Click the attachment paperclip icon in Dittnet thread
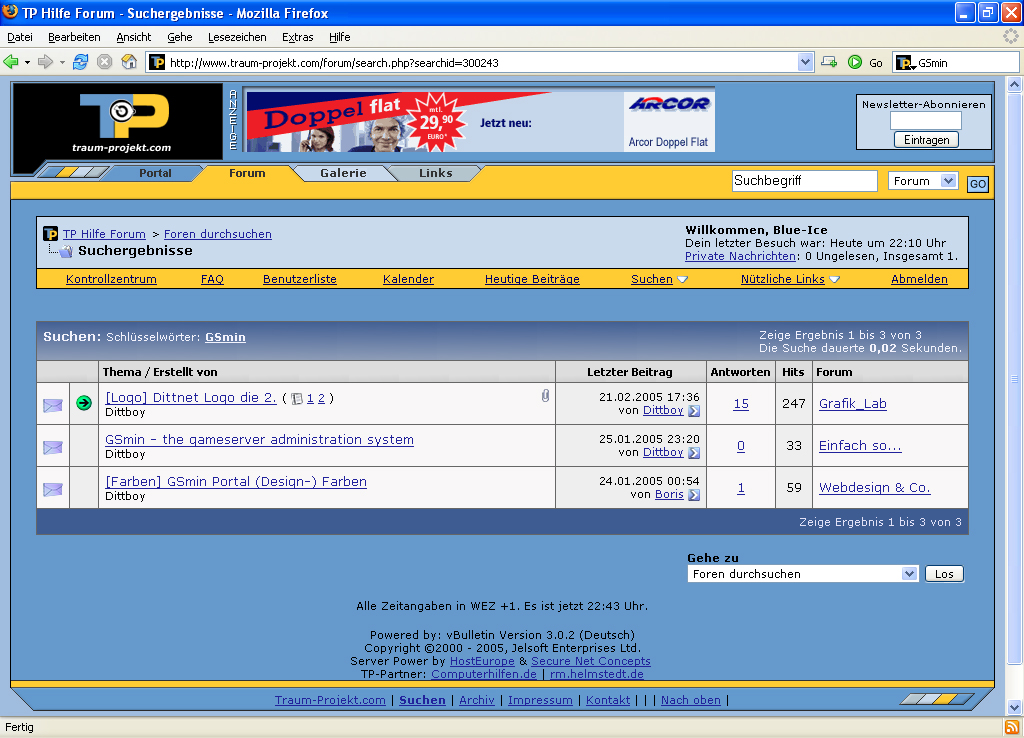This screenshot has height=738, width=1024. tap(545, 396)
